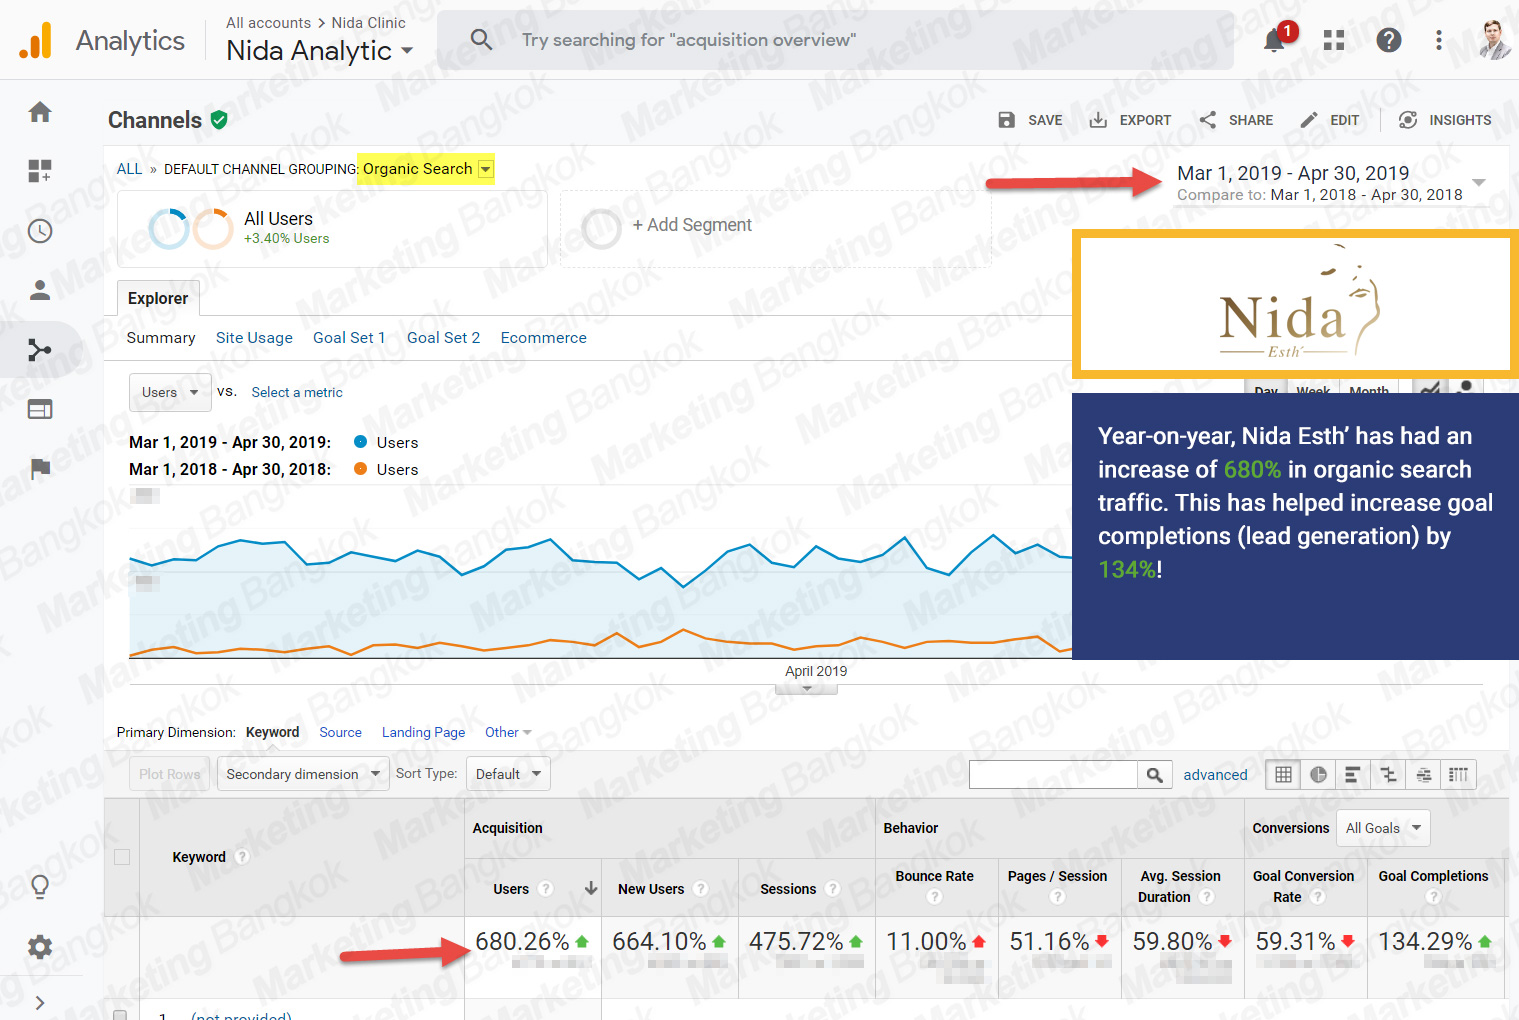Save the Channels report
Image resolution: width=1519 pixels, height=1020 pixels.
(x=1030, y=120)
